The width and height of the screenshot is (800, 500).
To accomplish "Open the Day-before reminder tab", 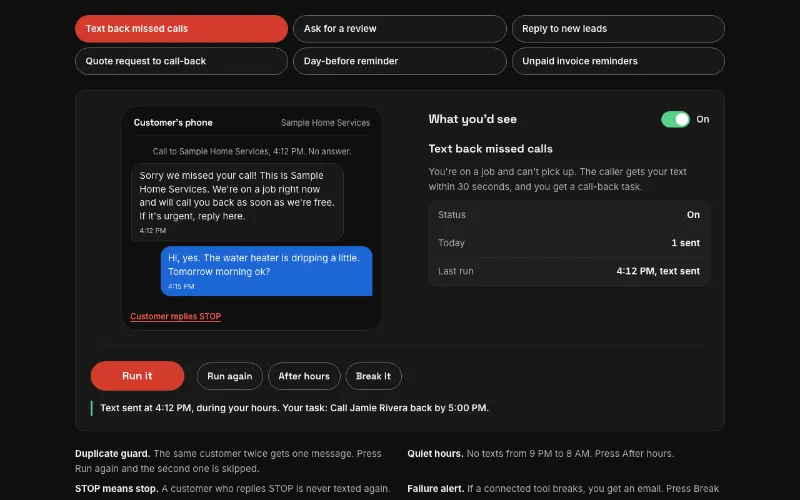I will pos(399,61).
